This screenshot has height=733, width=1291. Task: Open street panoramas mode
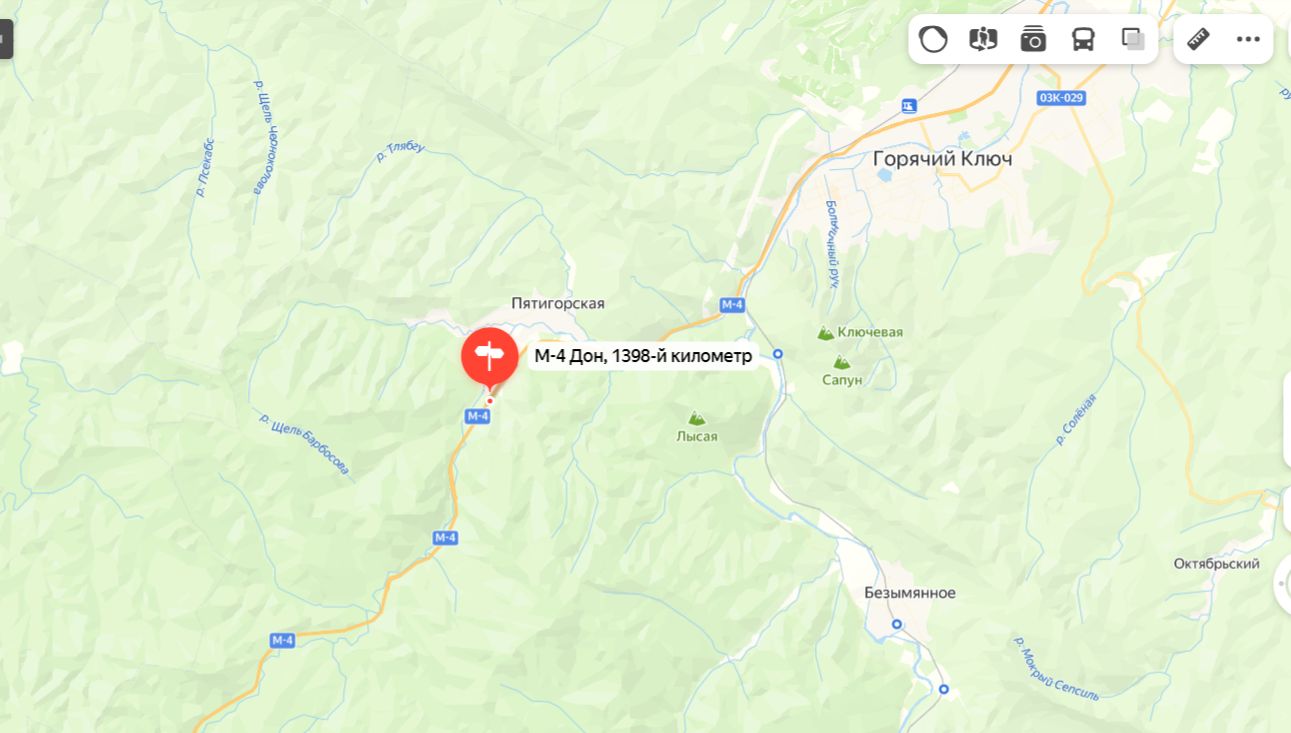point(983,39)
